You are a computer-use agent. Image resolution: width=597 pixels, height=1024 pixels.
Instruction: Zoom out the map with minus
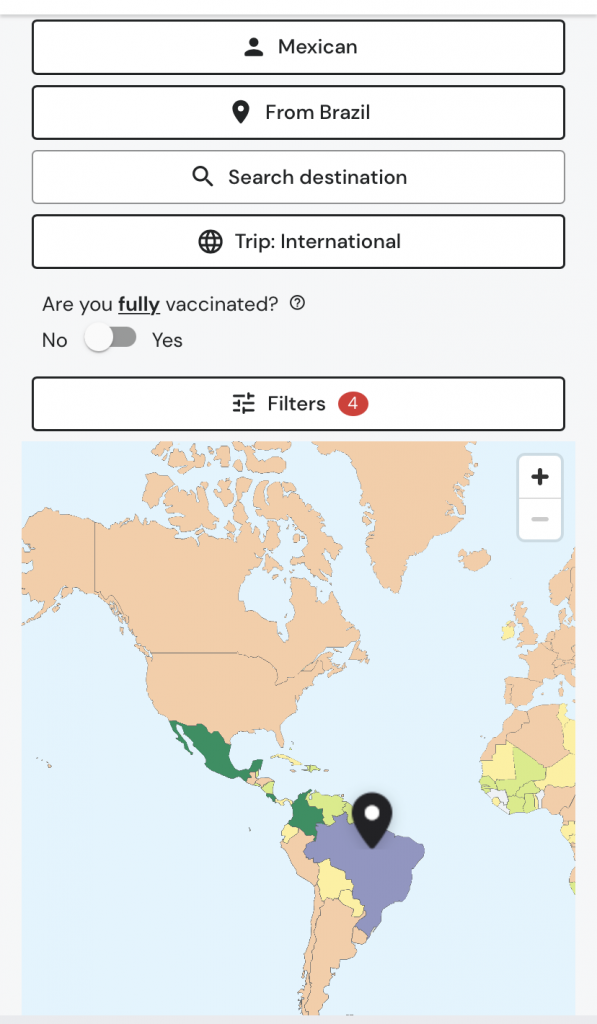coord(540,519)
